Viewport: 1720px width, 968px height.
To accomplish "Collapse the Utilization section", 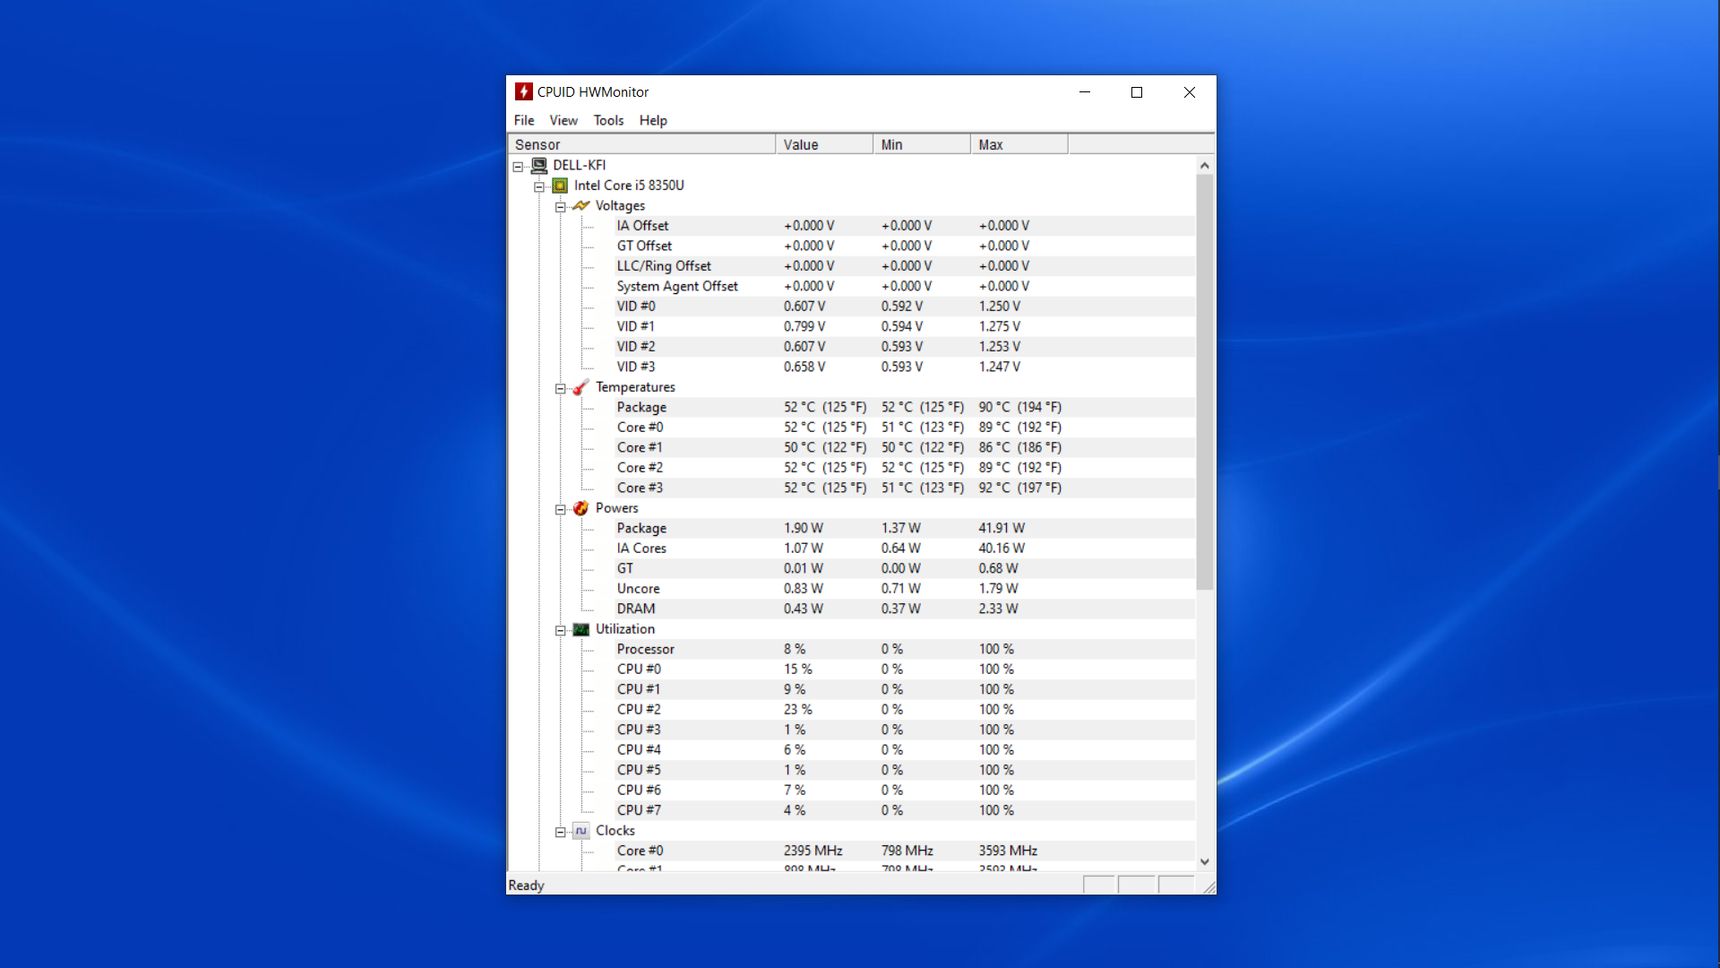I will (x=560, y=630).
